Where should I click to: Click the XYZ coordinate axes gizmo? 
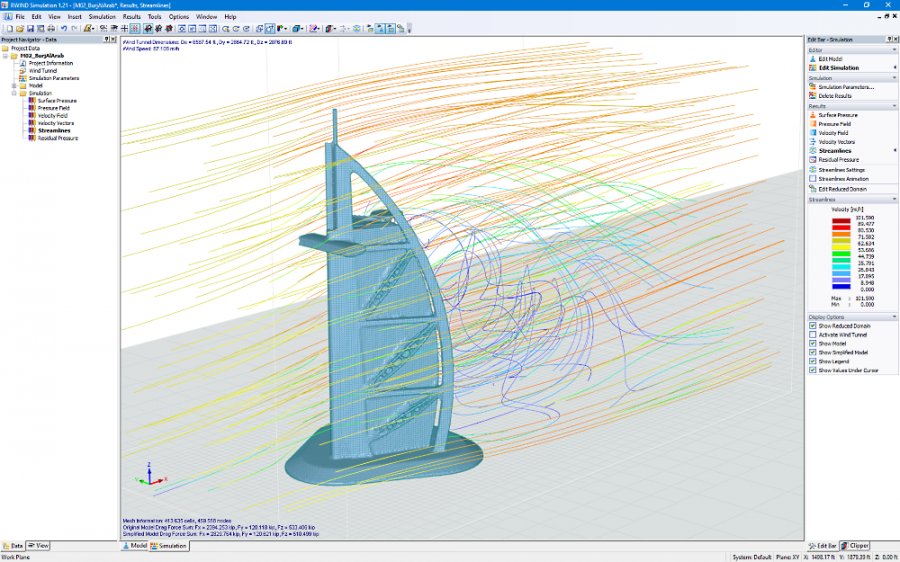pos(150,474)
